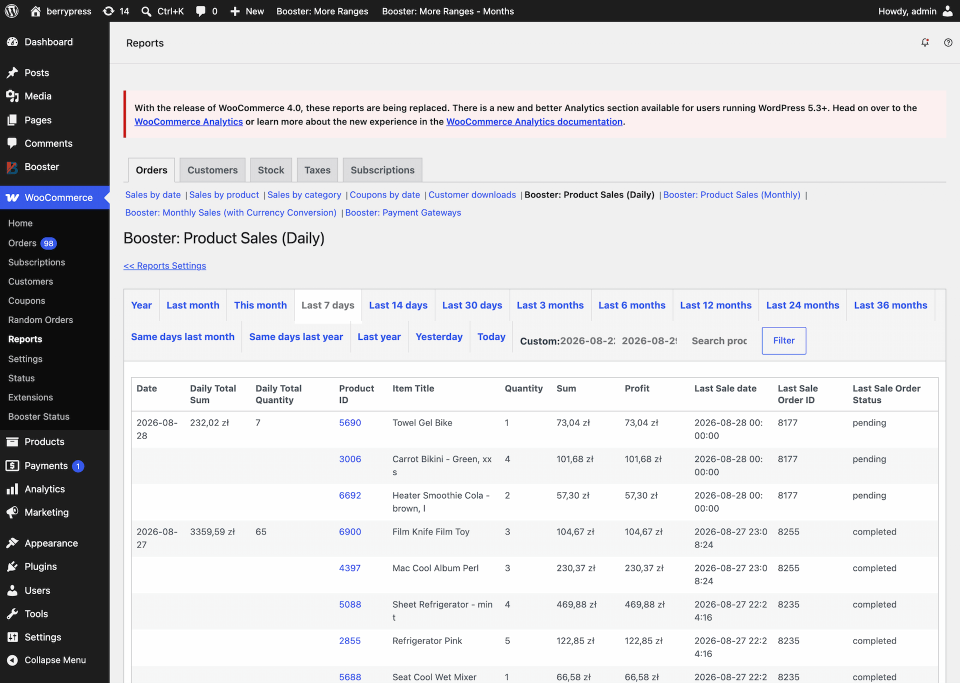Select Same days last year range
Viewport: 960px width, 683px height.
point(296,337)
